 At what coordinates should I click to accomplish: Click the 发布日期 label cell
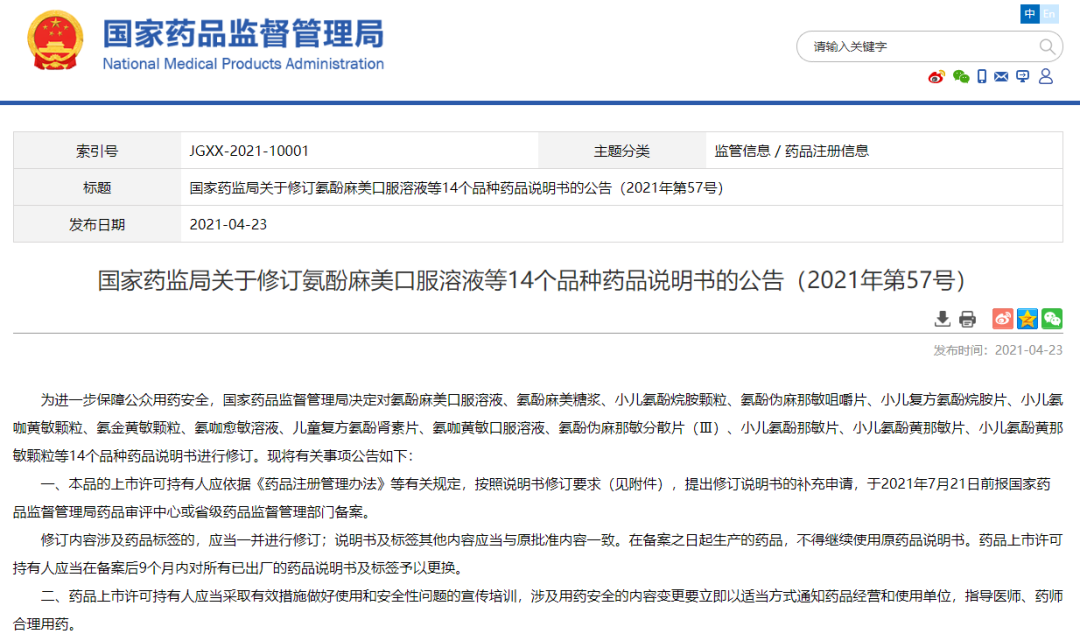(x=97, y=224)
